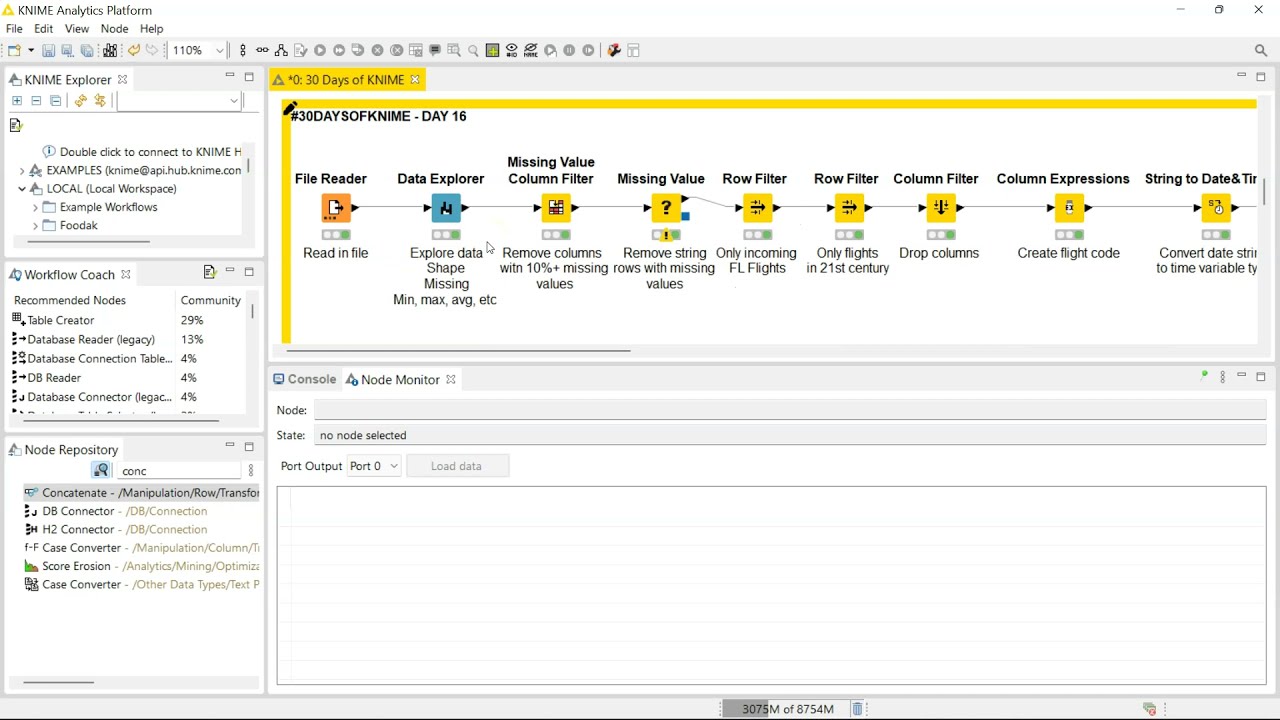The height and width of the screenshot is (720, 1280).
Task: Click the Community column header
Action: click(210, 301)
